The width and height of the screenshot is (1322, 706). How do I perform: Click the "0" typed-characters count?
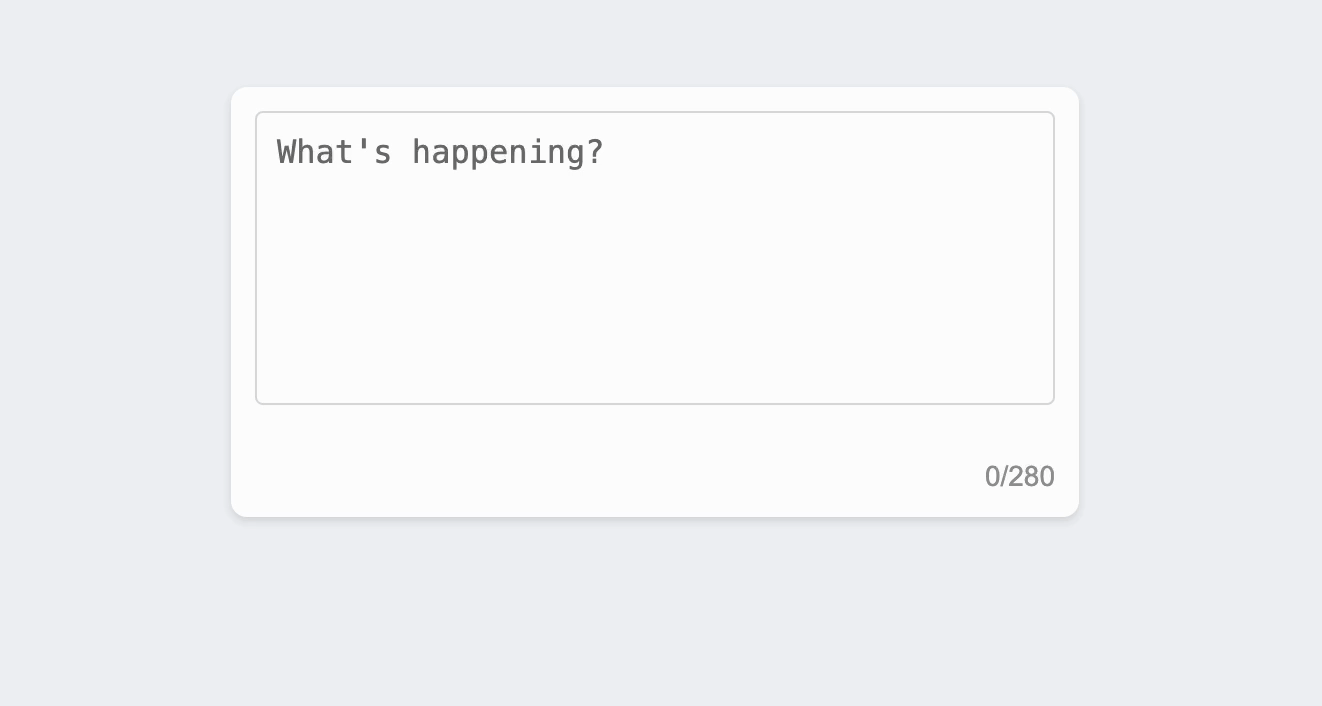click(992, 477)
